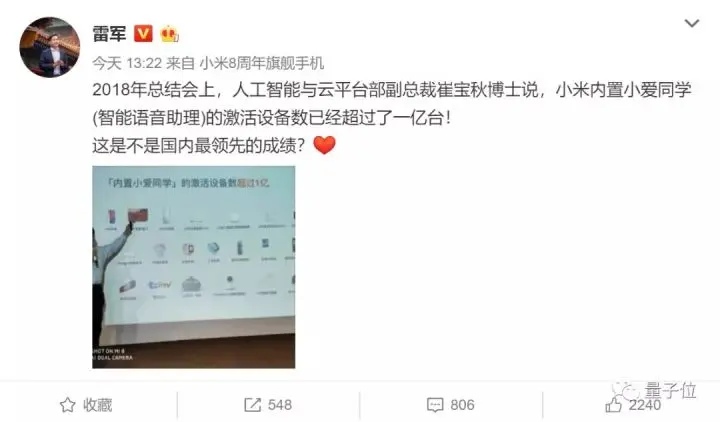The image size is (720, 422).
Task: Click the repost share icon
Action: (253, 405)
